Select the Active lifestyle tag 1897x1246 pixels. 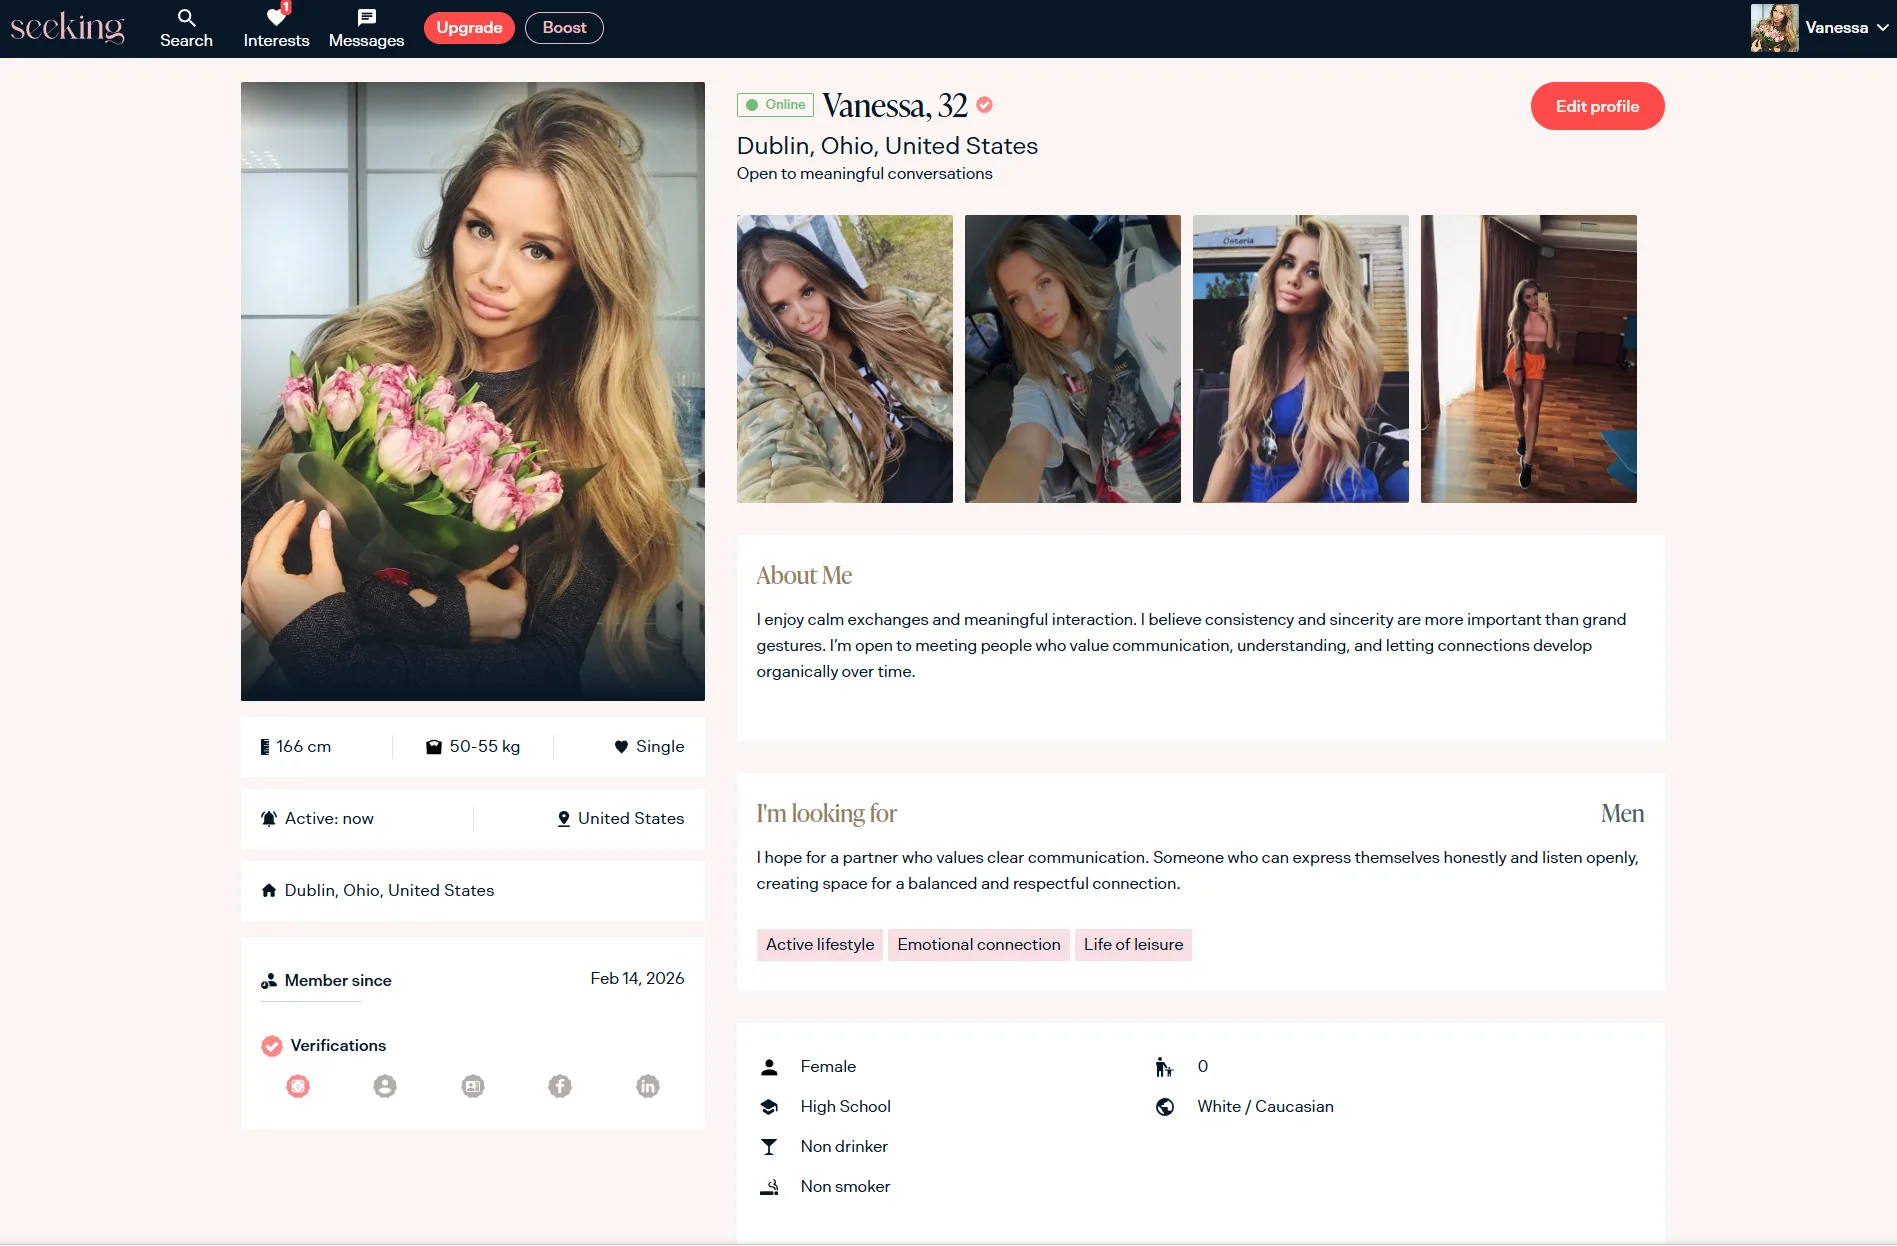pos(819,945)
